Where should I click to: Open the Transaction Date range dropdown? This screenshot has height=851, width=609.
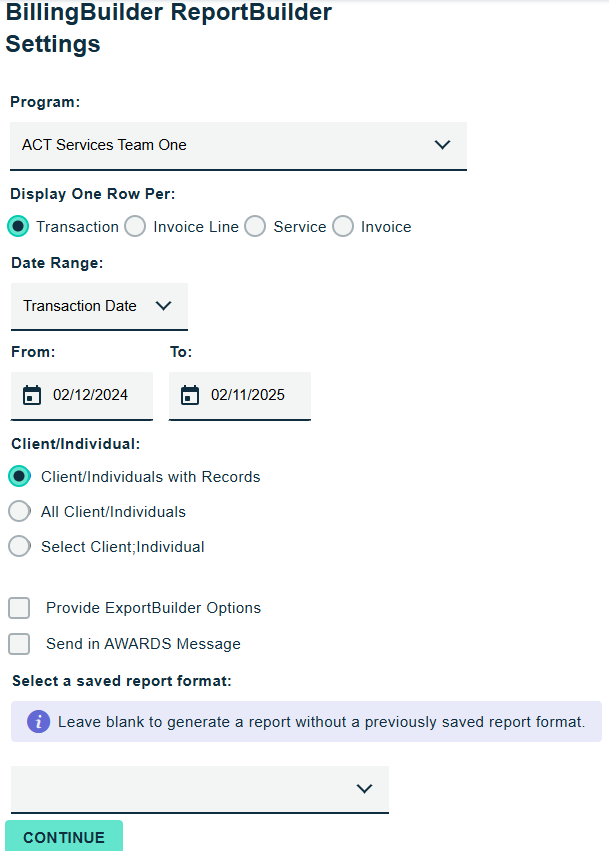pos(99,306)
